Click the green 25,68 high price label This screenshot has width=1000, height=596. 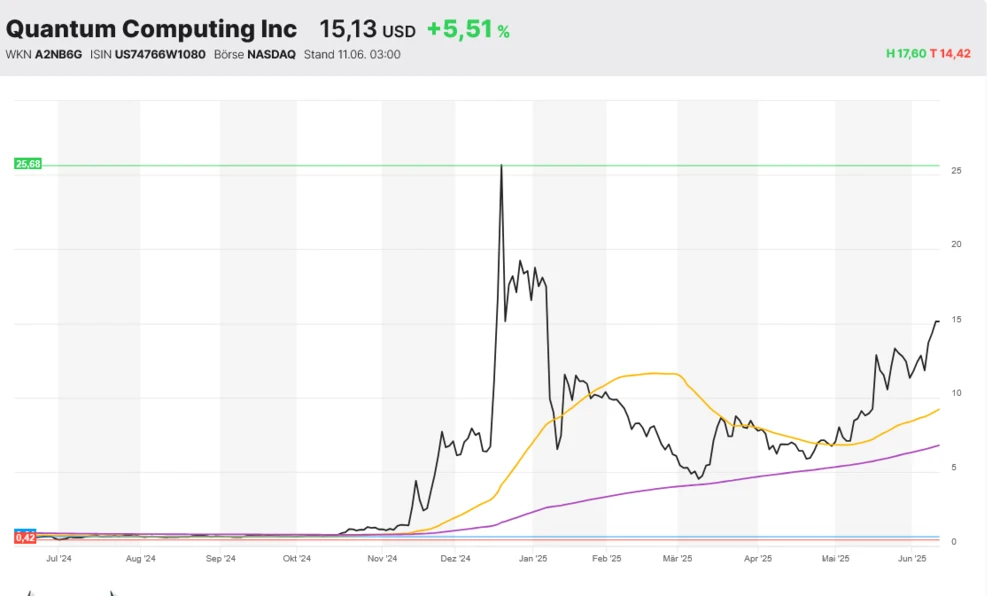pos(28,164)
